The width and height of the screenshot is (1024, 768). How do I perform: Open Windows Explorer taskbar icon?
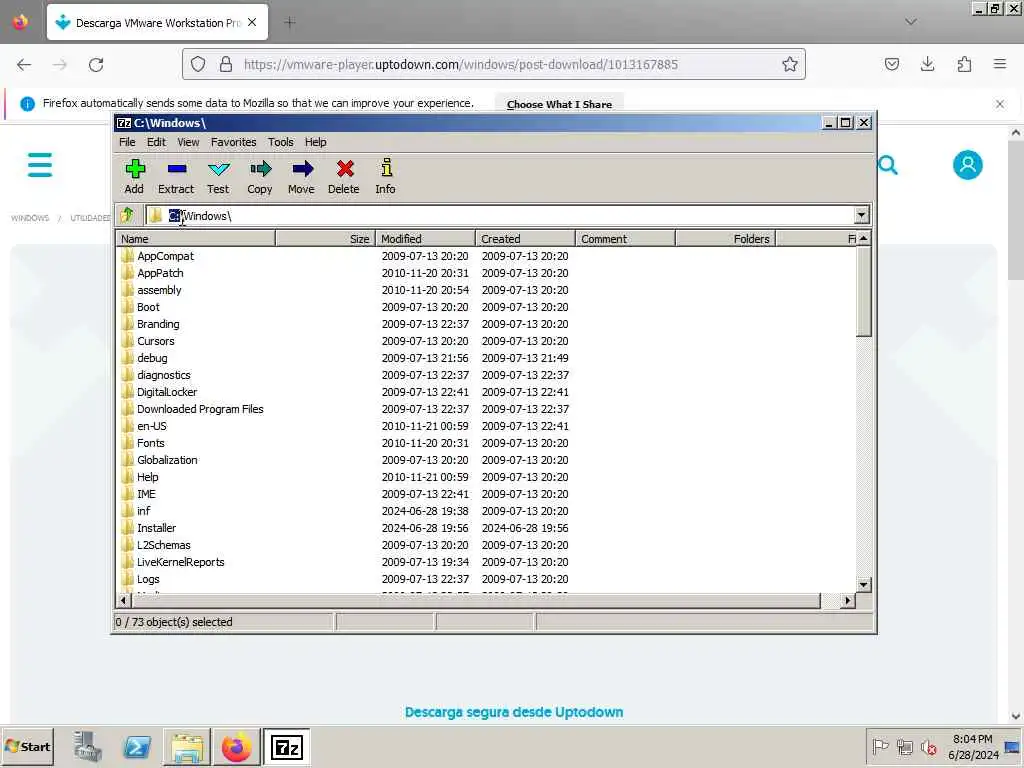[187, 746]
